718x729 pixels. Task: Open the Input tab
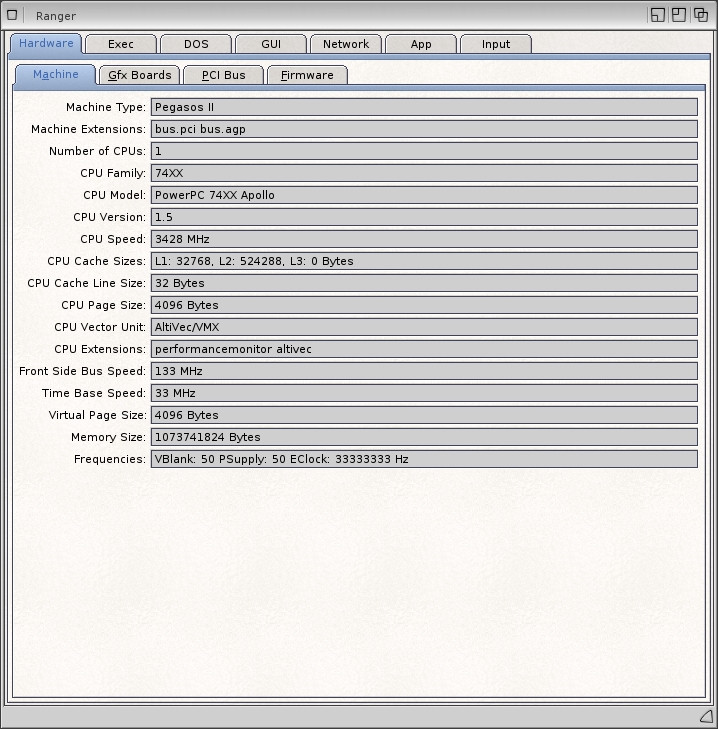pyautogui.click(x=496, y=44)
